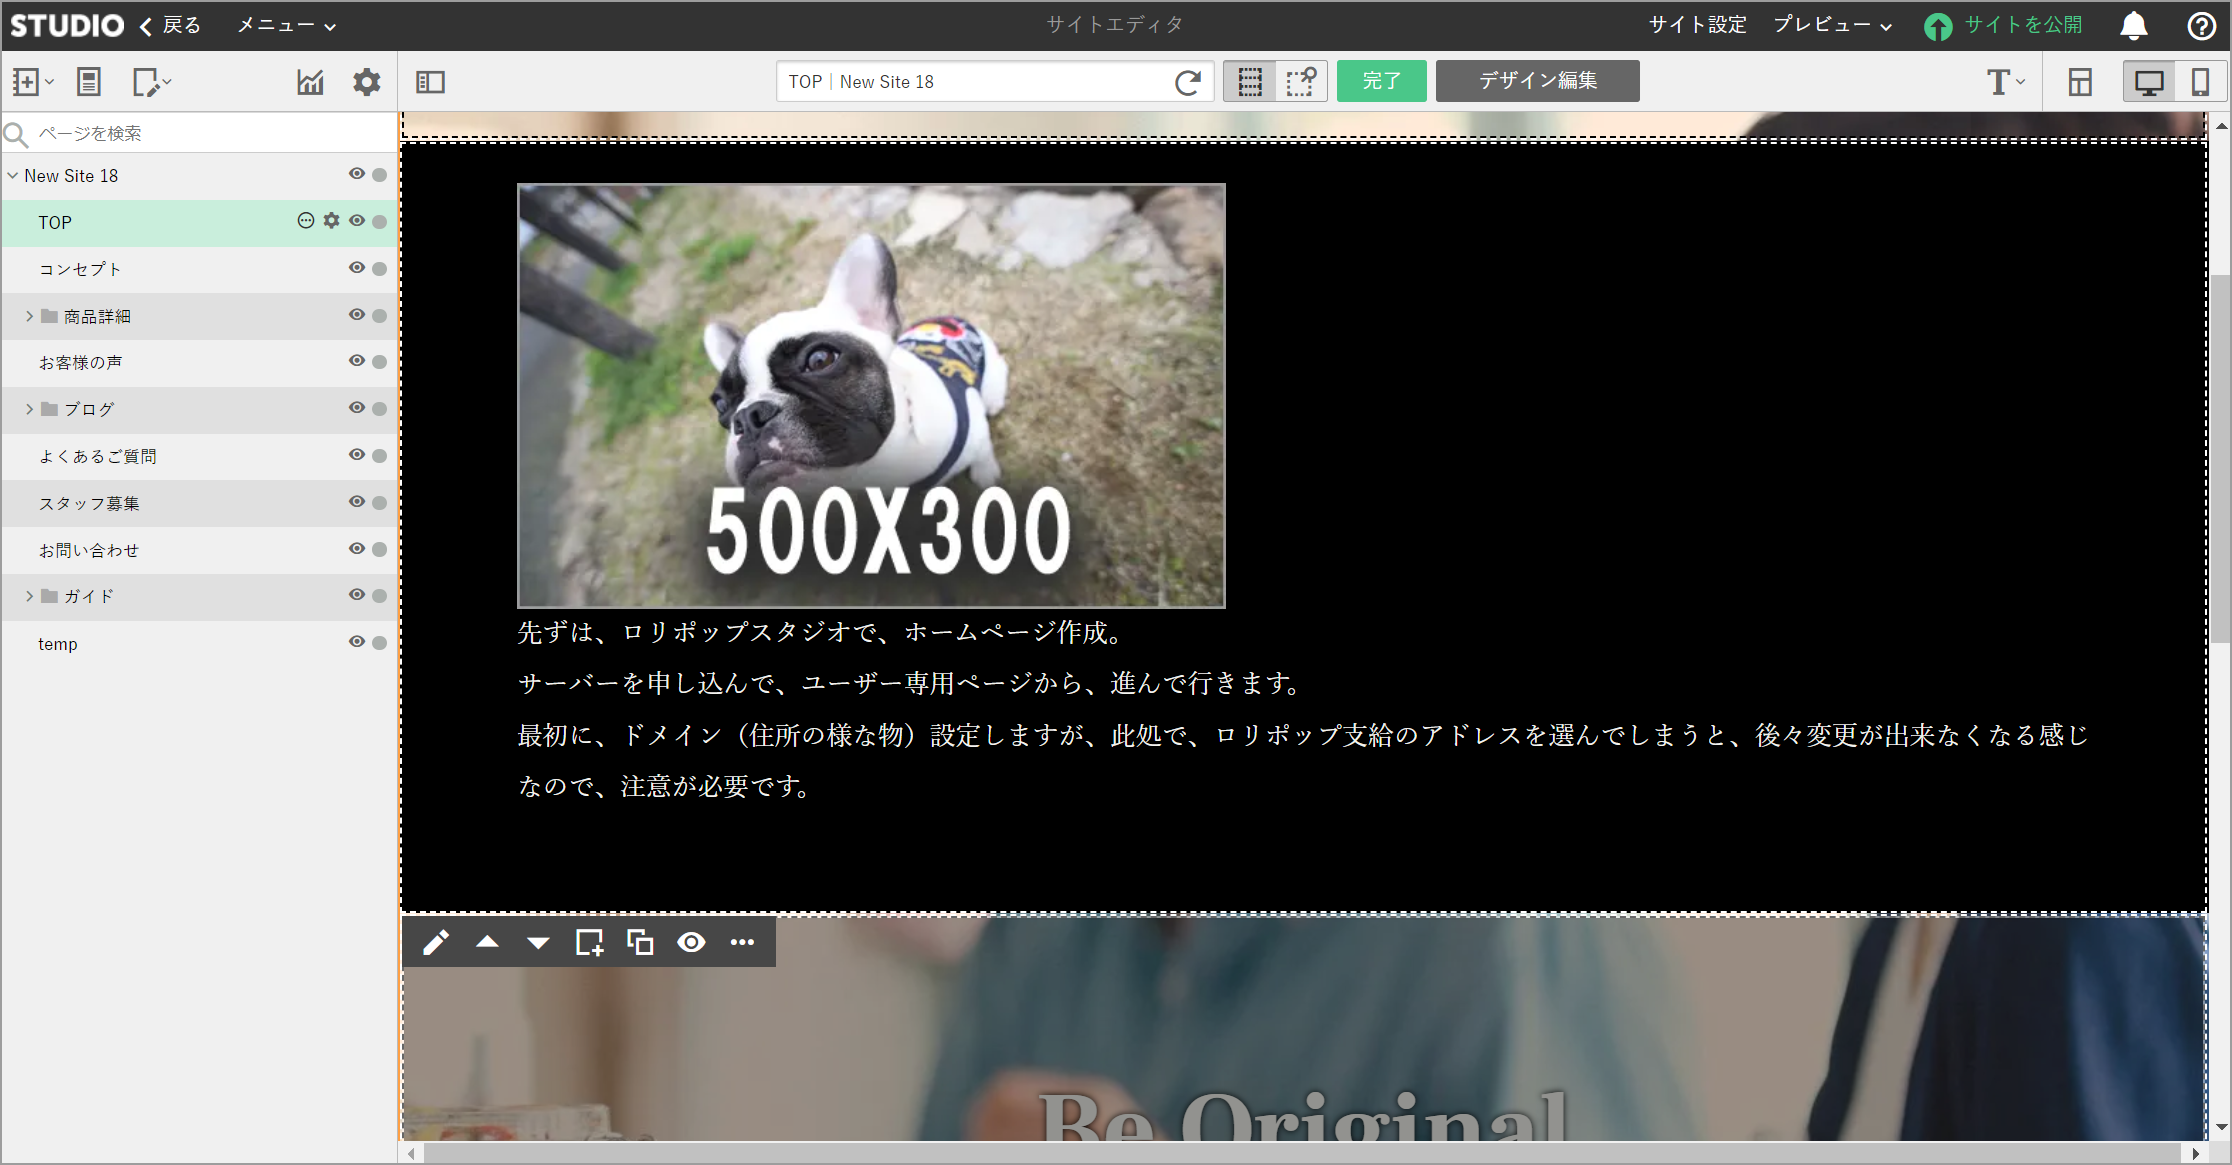Viewport: 2232px width, 1165px height.
Task: Open サイト設定 from top bar
Action: (x=1697, y=25)
